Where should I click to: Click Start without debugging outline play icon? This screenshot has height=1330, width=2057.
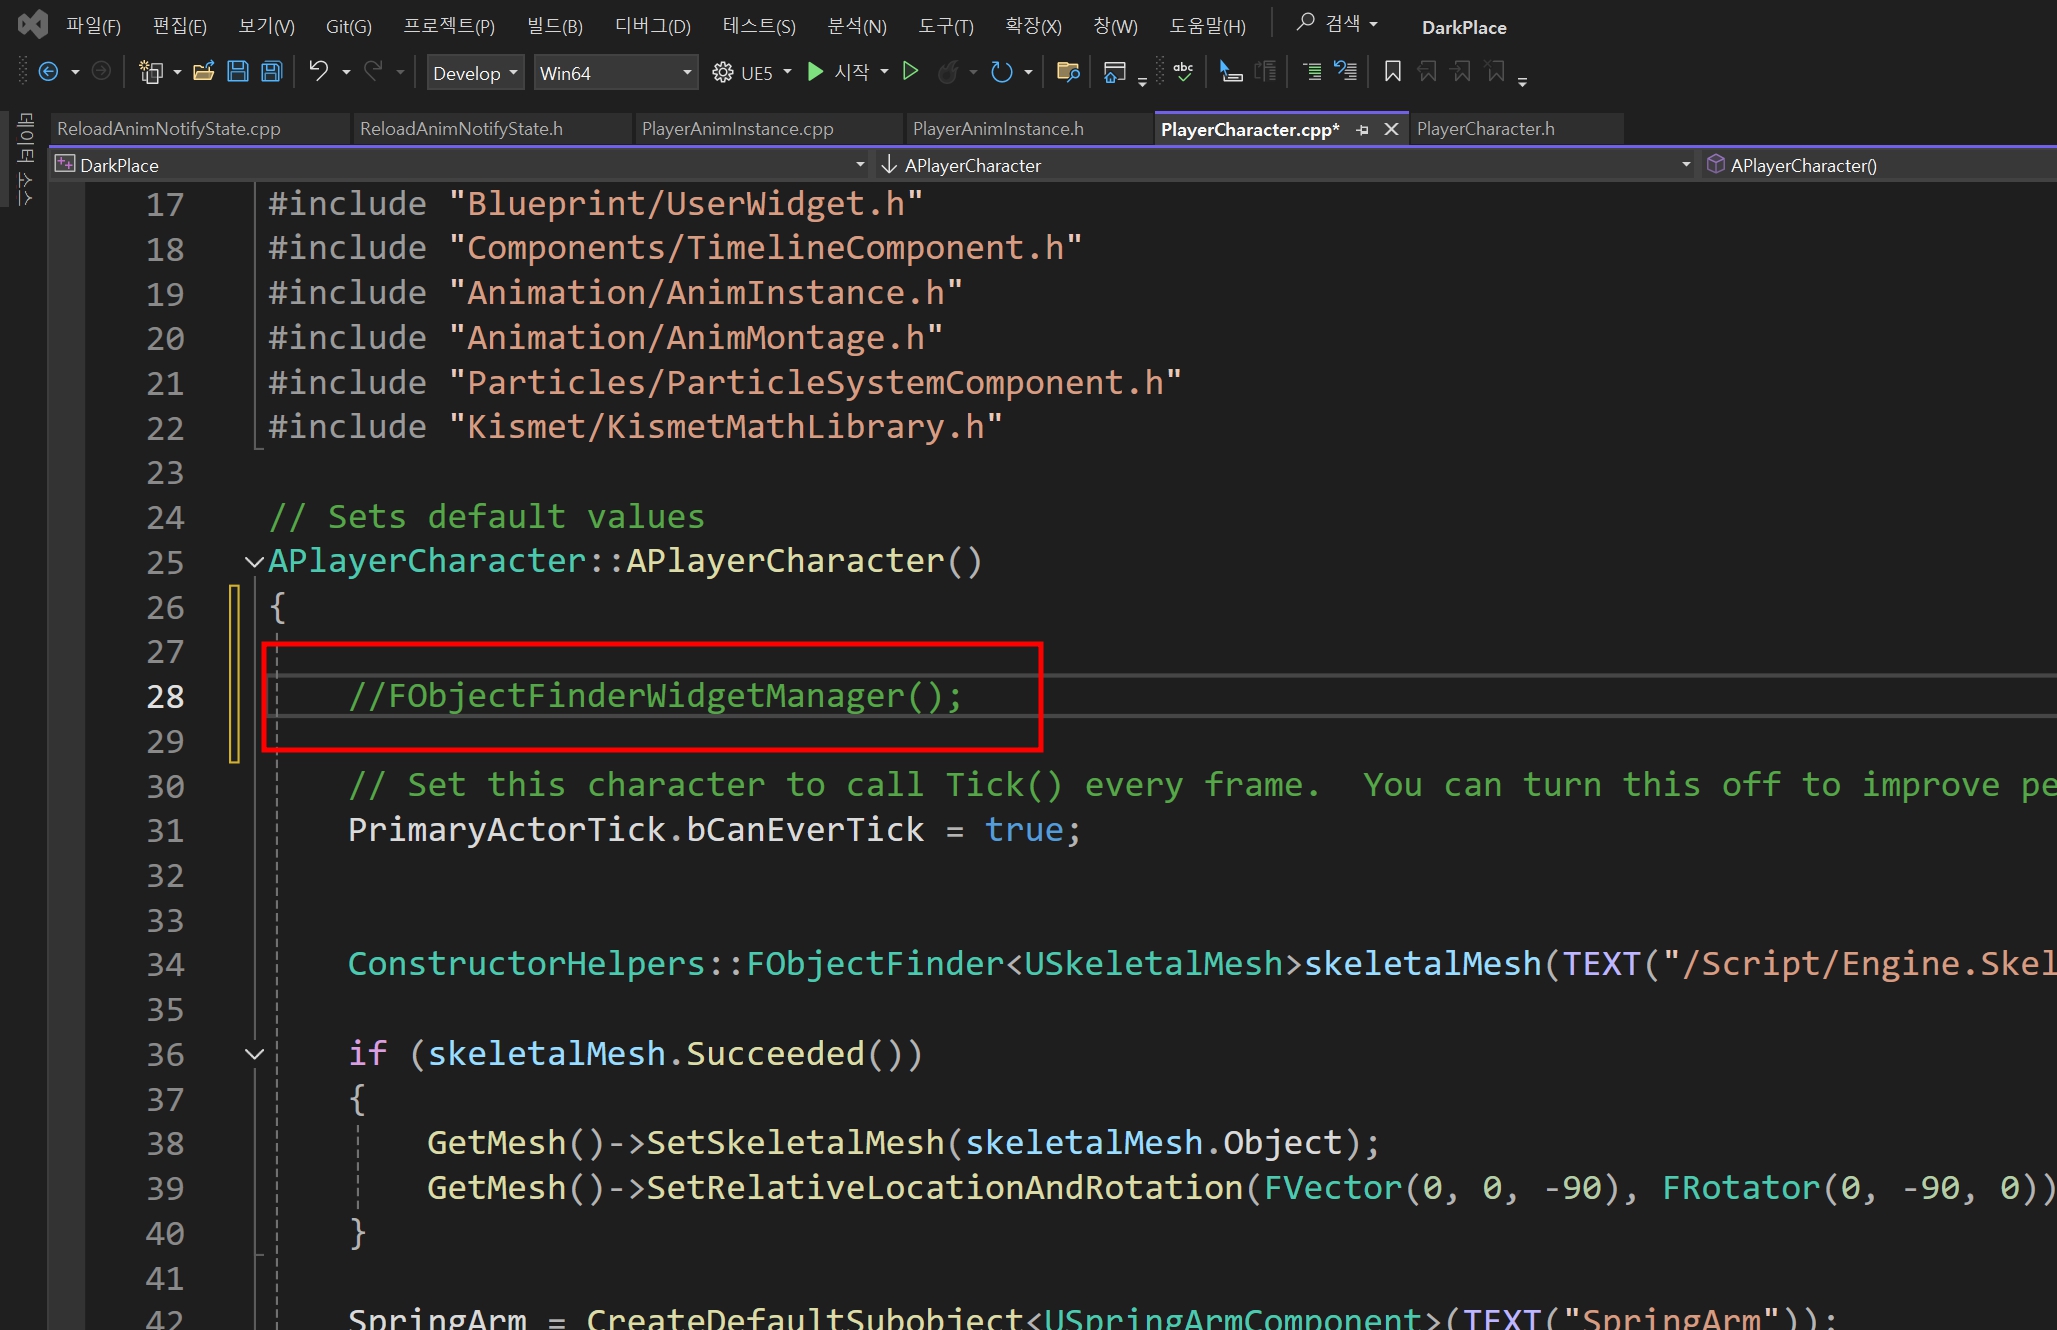[910, 72]
